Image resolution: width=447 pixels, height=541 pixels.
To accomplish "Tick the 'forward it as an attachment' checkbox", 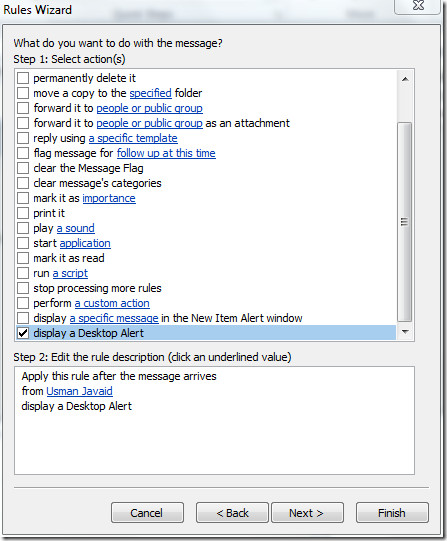I will (x=23, y=123).
